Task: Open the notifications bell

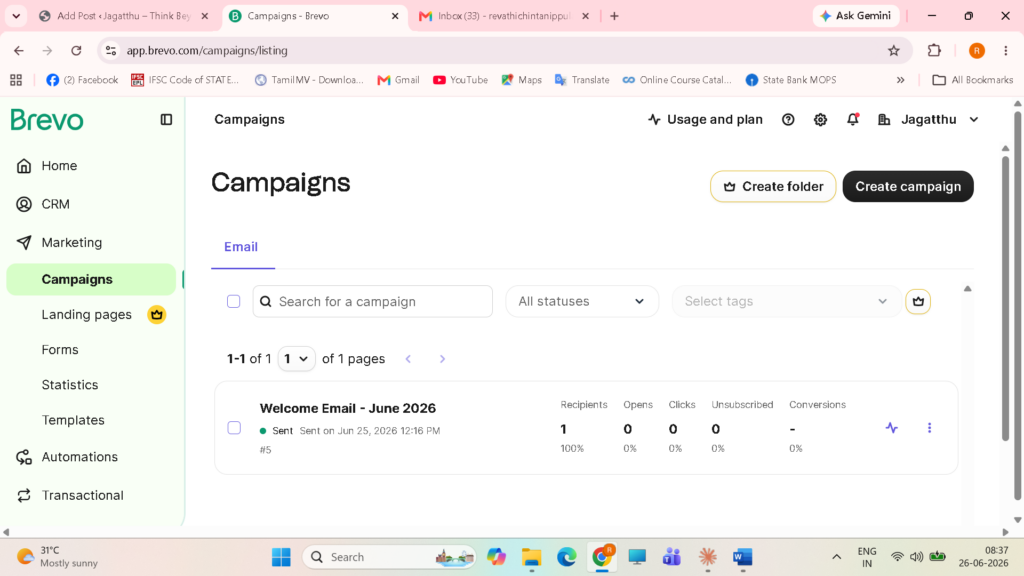Action: (x=853, y=120)
